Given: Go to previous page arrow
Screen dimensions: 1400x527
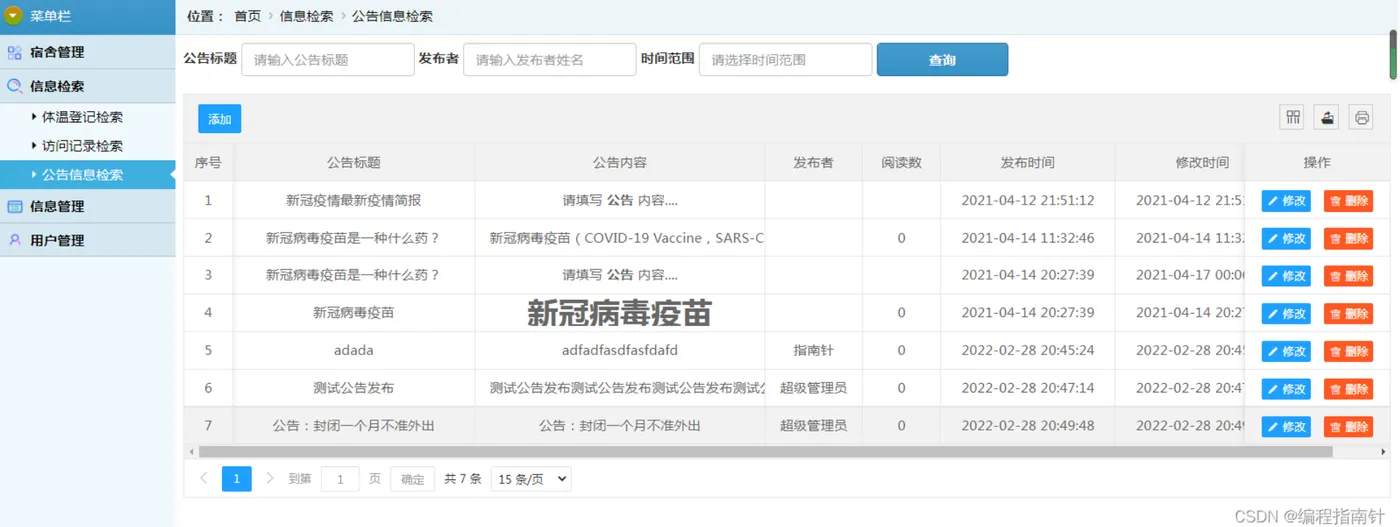Looking at the screenshot, I should [204, 479].
